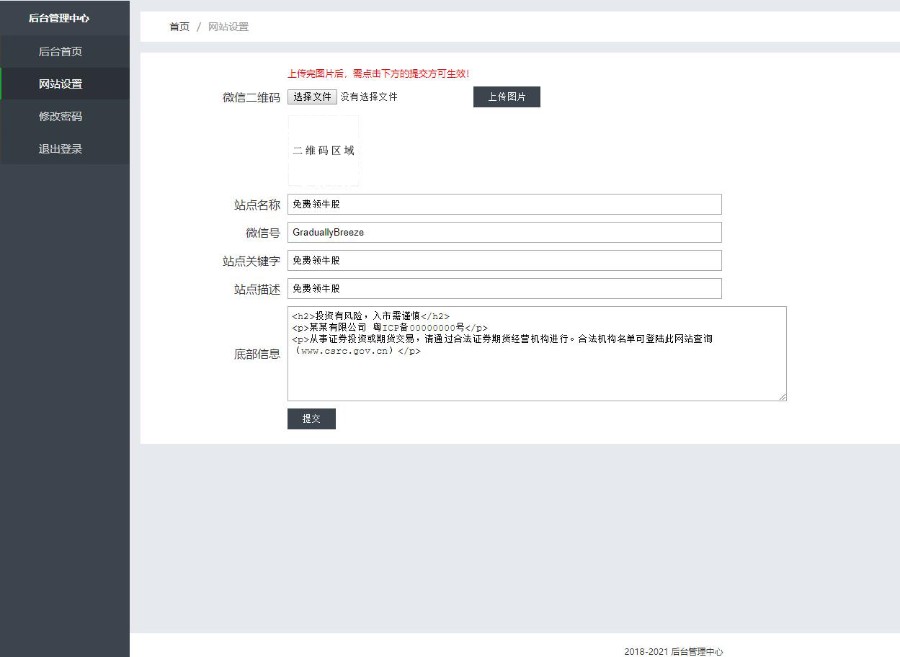Focus the 微信号 input with GraduallyBreeze
The image size is (900, 657).
[x=504, y=232]
